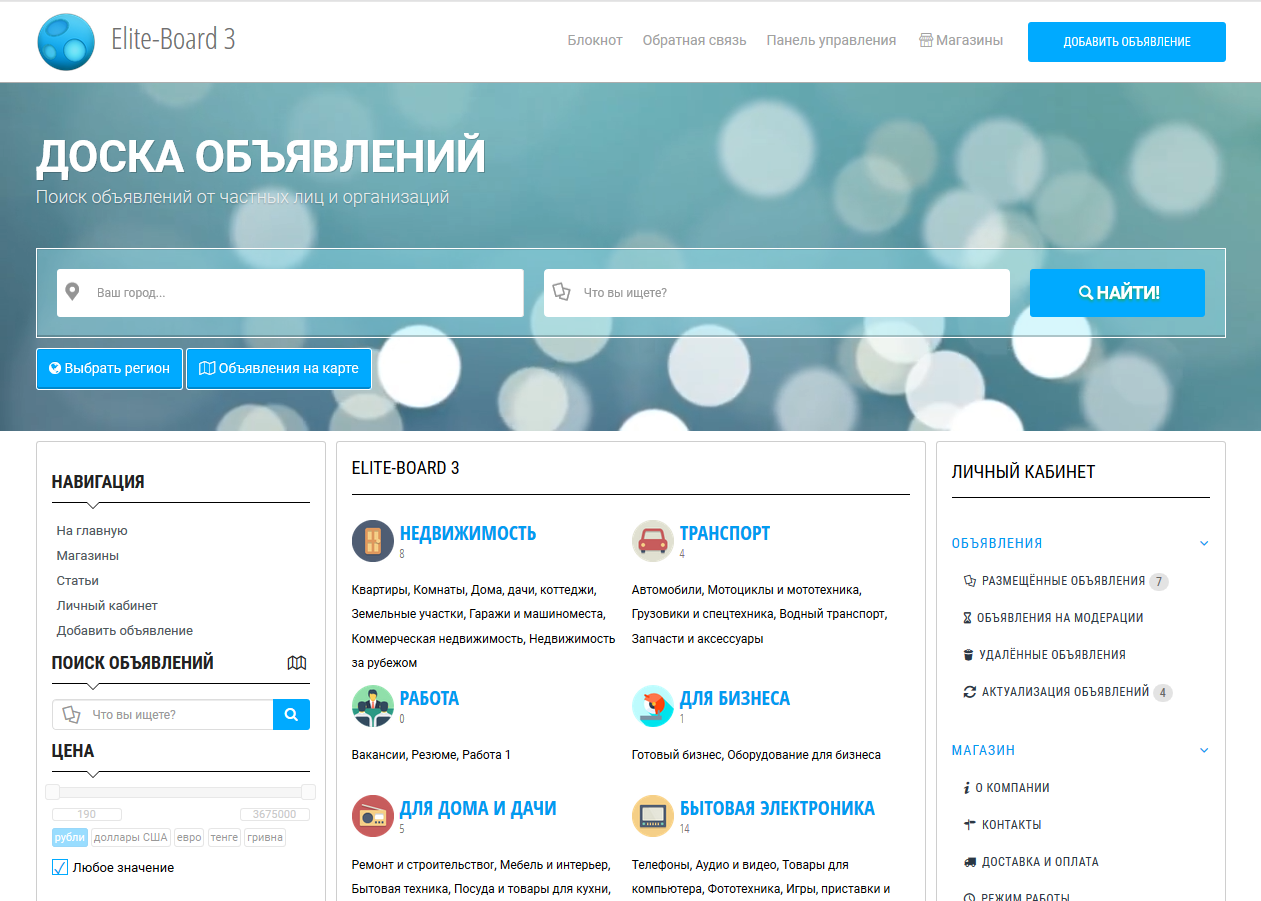Click the Ваш город input field
This screenshot has height=901, width=1261.
point(300,293)
